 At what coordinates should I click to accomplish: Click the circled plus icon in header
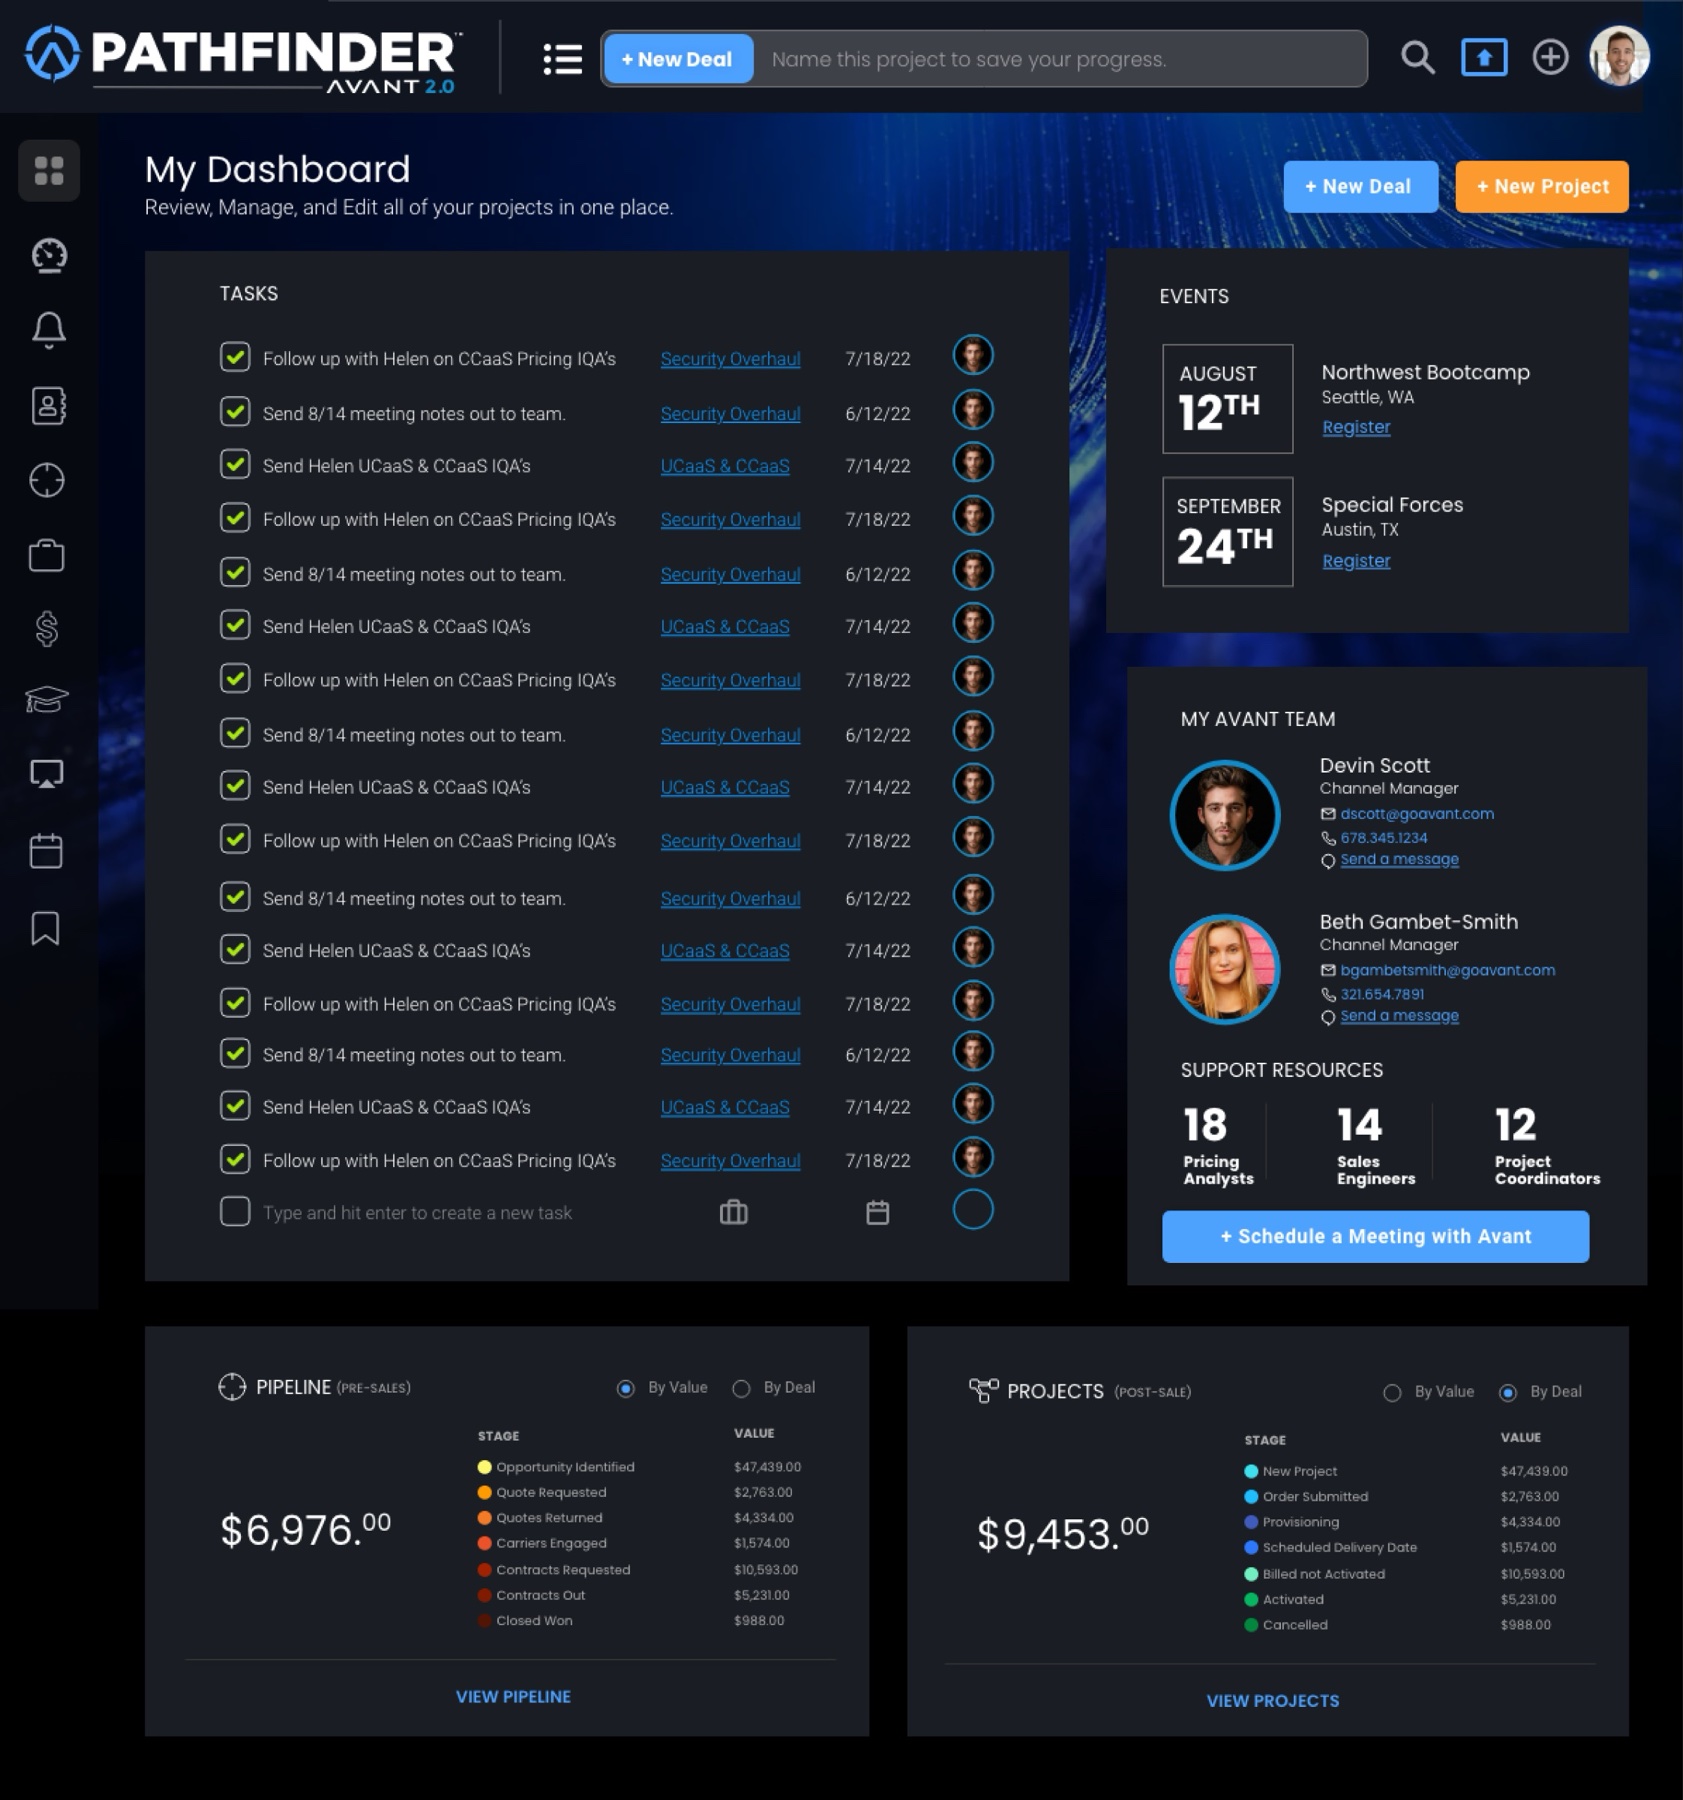pos(1550,57)
